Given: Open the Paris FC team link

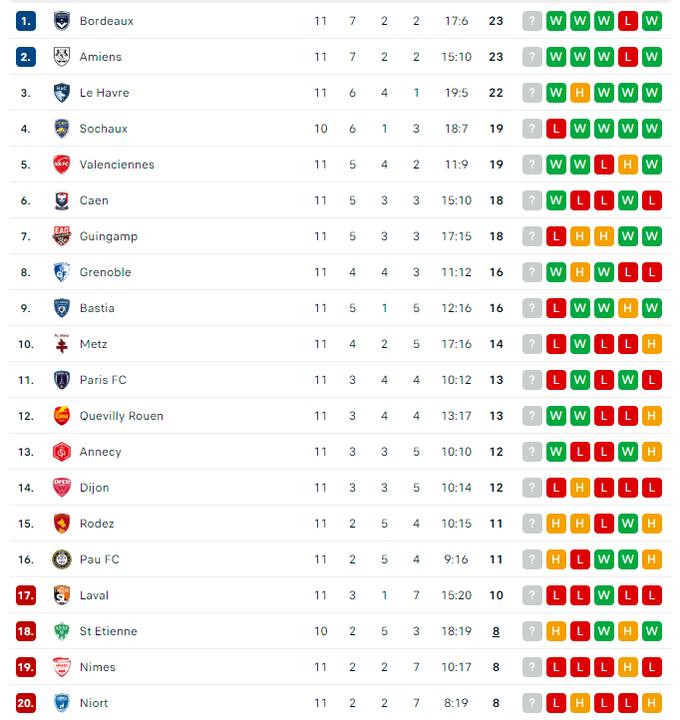Looking at the screenshot, I should pos(103,380).
